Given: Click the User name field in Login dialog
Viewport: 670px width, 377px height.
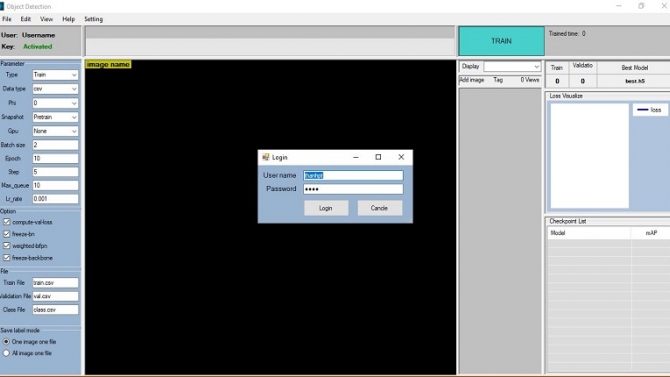Looking at the screenshot, I should (x=353, y=175).
